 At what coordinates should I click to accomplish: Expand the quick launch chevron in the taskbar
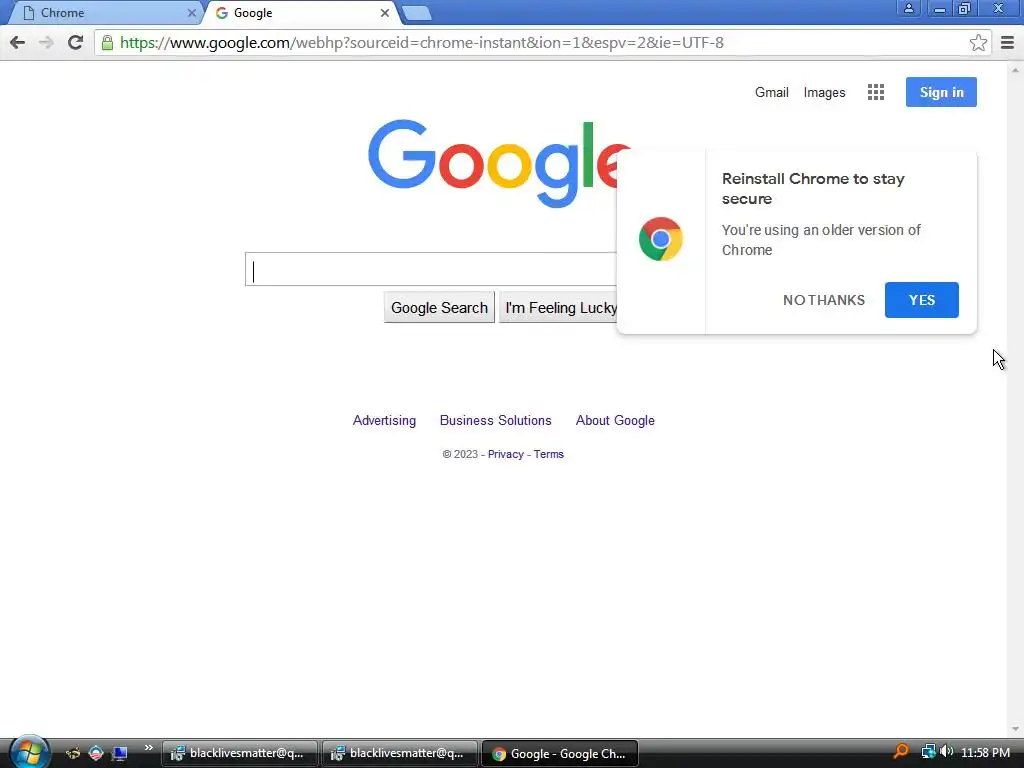[149, 748]
